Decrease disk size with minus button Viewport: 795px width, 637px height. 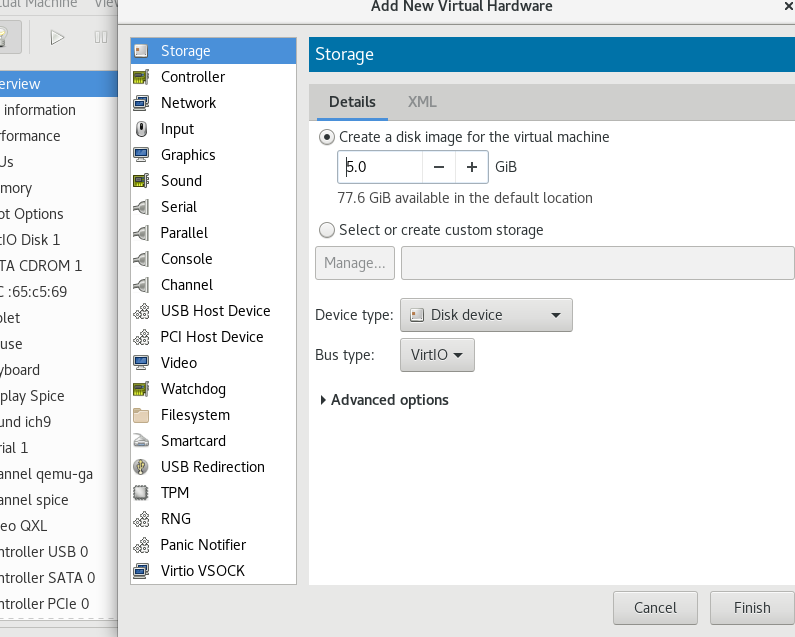point(439,167)
